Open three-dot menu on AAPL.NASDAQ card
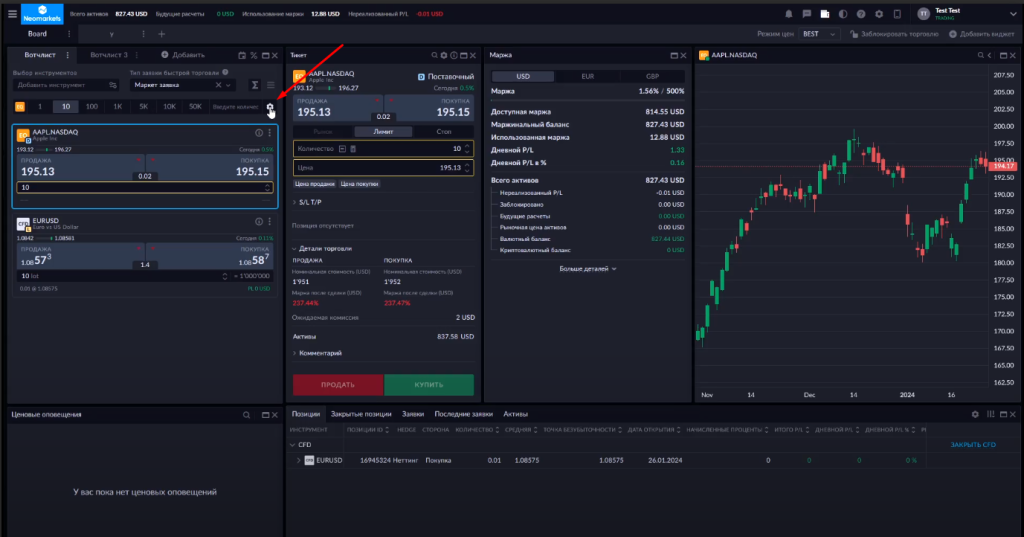The image size is (1024, 537). tap(269, 133)
